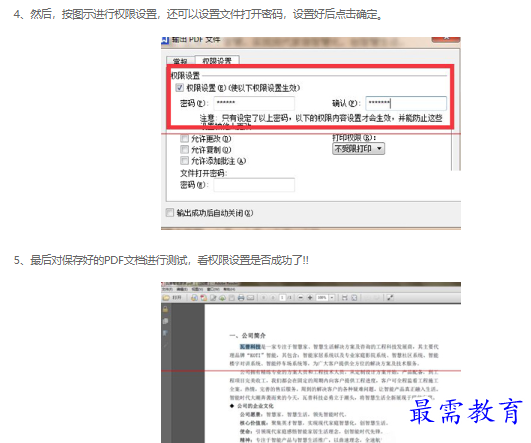Close the 输出PDF文件 dialog
531x443 pixels.
pyautogui.click(x=446, y=39)
